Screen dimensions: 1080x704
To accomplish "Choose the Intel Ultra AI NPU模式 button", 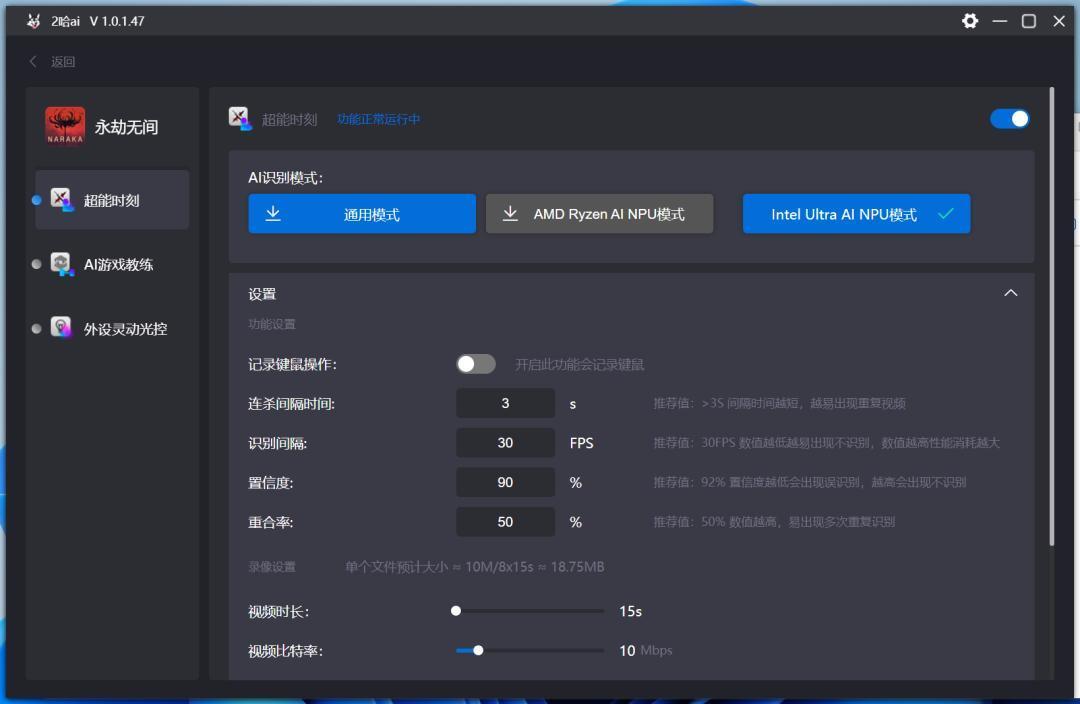I will click(856, 214).
